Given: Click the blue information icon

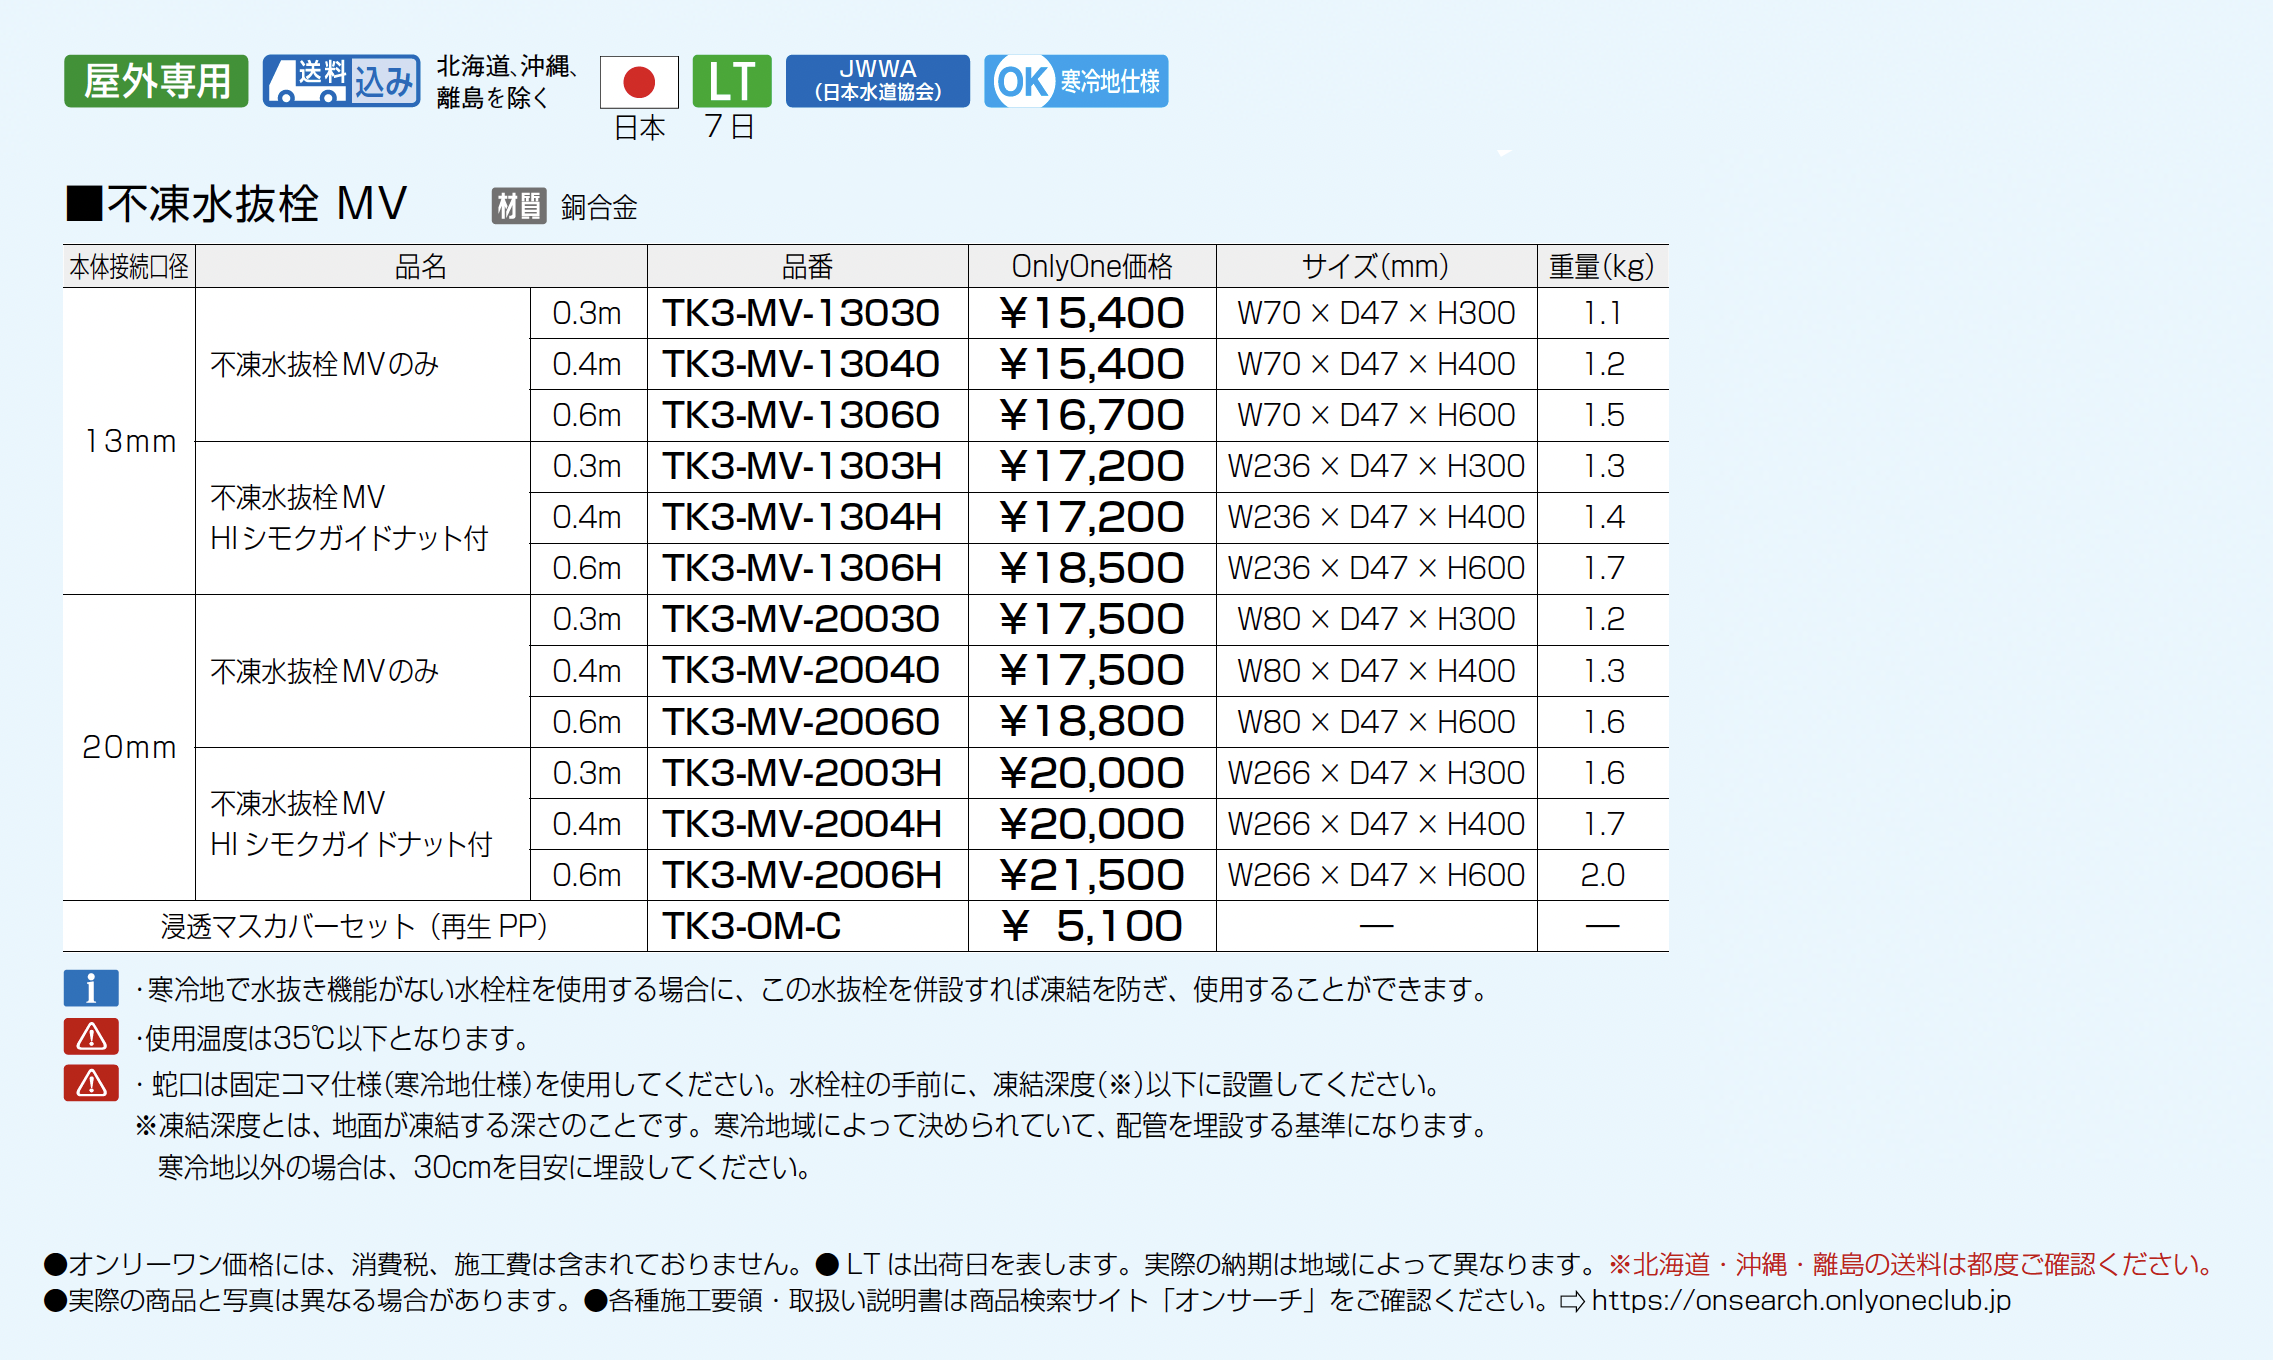Looking at the screenshot, I should (91, 988).
